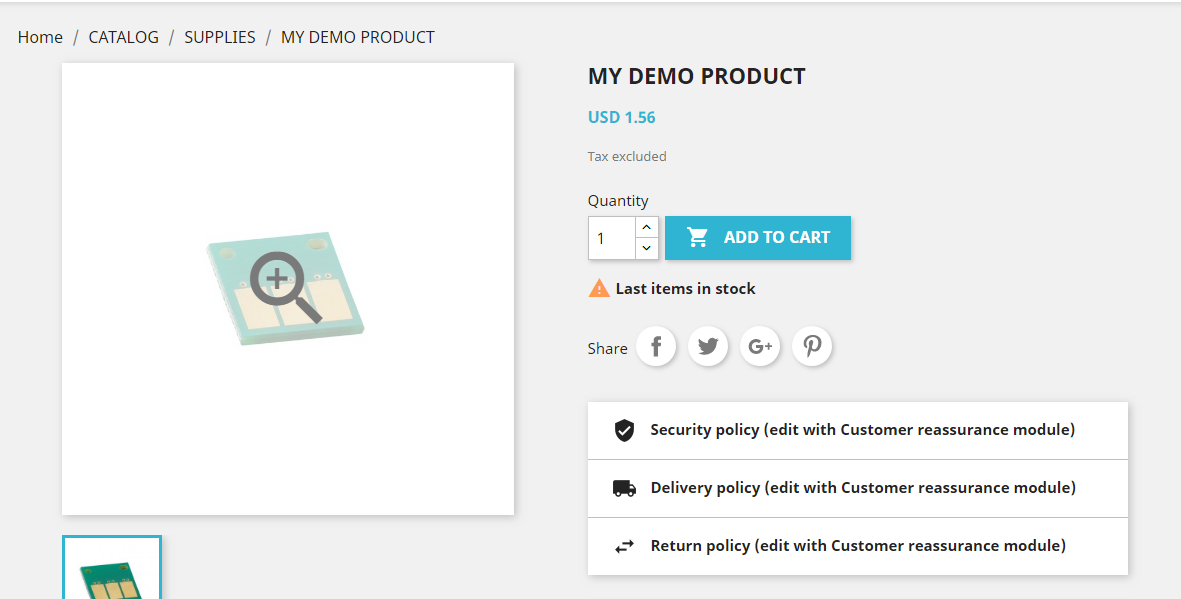
Task: Click the delivery truck icon
Action: (x=624, y=489)
